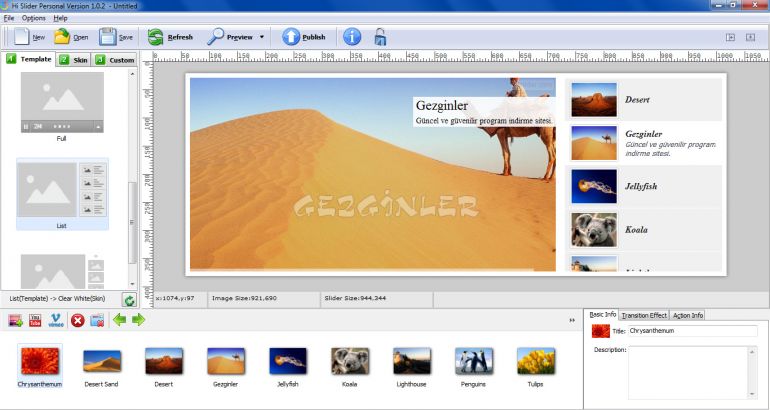Click the right panel layout icon at top right
The image size is (770, 410).
pos(750,37)
